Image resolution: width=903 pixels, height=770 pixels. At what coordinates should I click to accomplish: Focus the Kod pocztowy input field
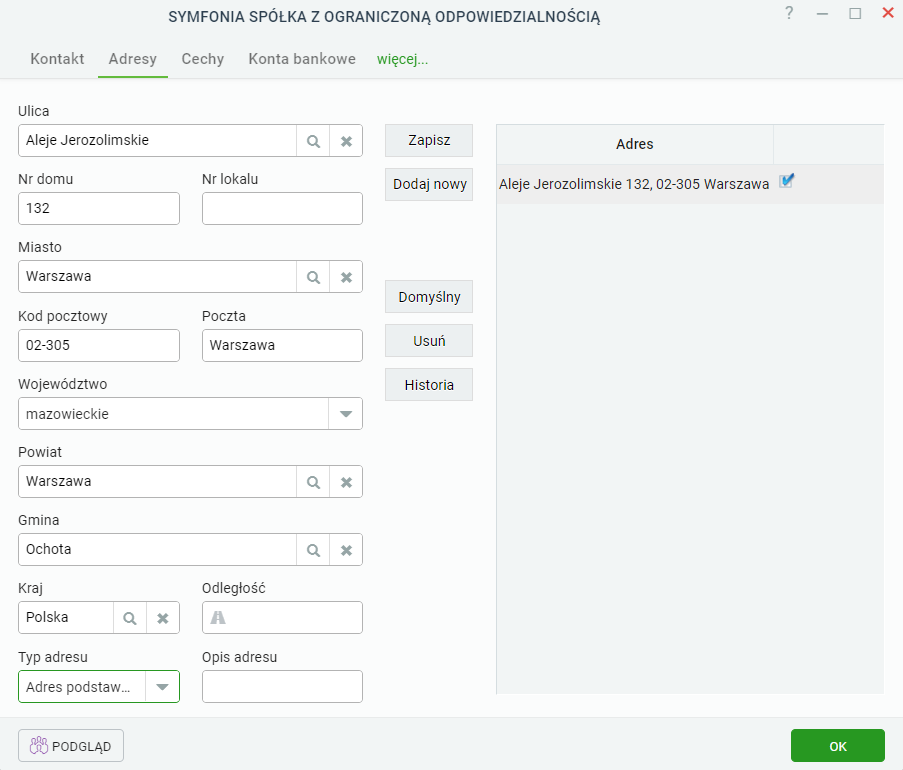(x=99, y=346)
